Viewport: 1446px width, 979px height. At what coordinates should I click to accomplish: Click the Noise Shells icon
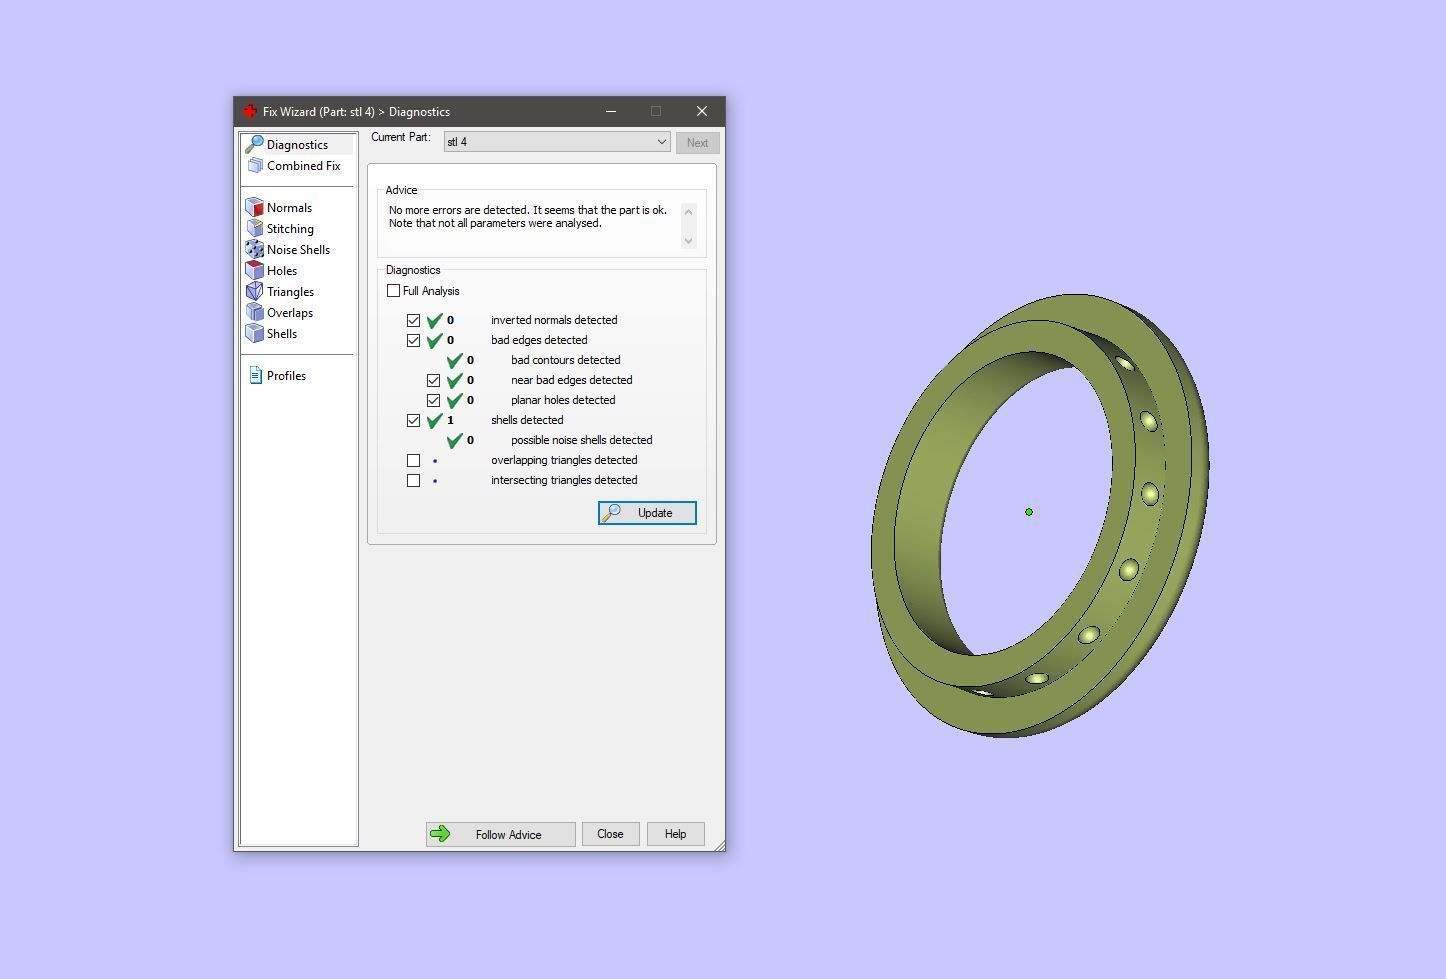(254, 250)
